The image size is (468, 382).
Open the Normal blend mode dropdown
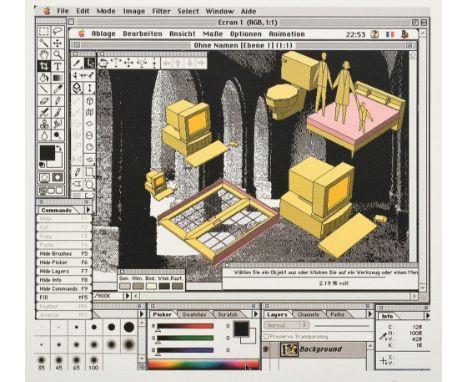(x=287, y=325)
